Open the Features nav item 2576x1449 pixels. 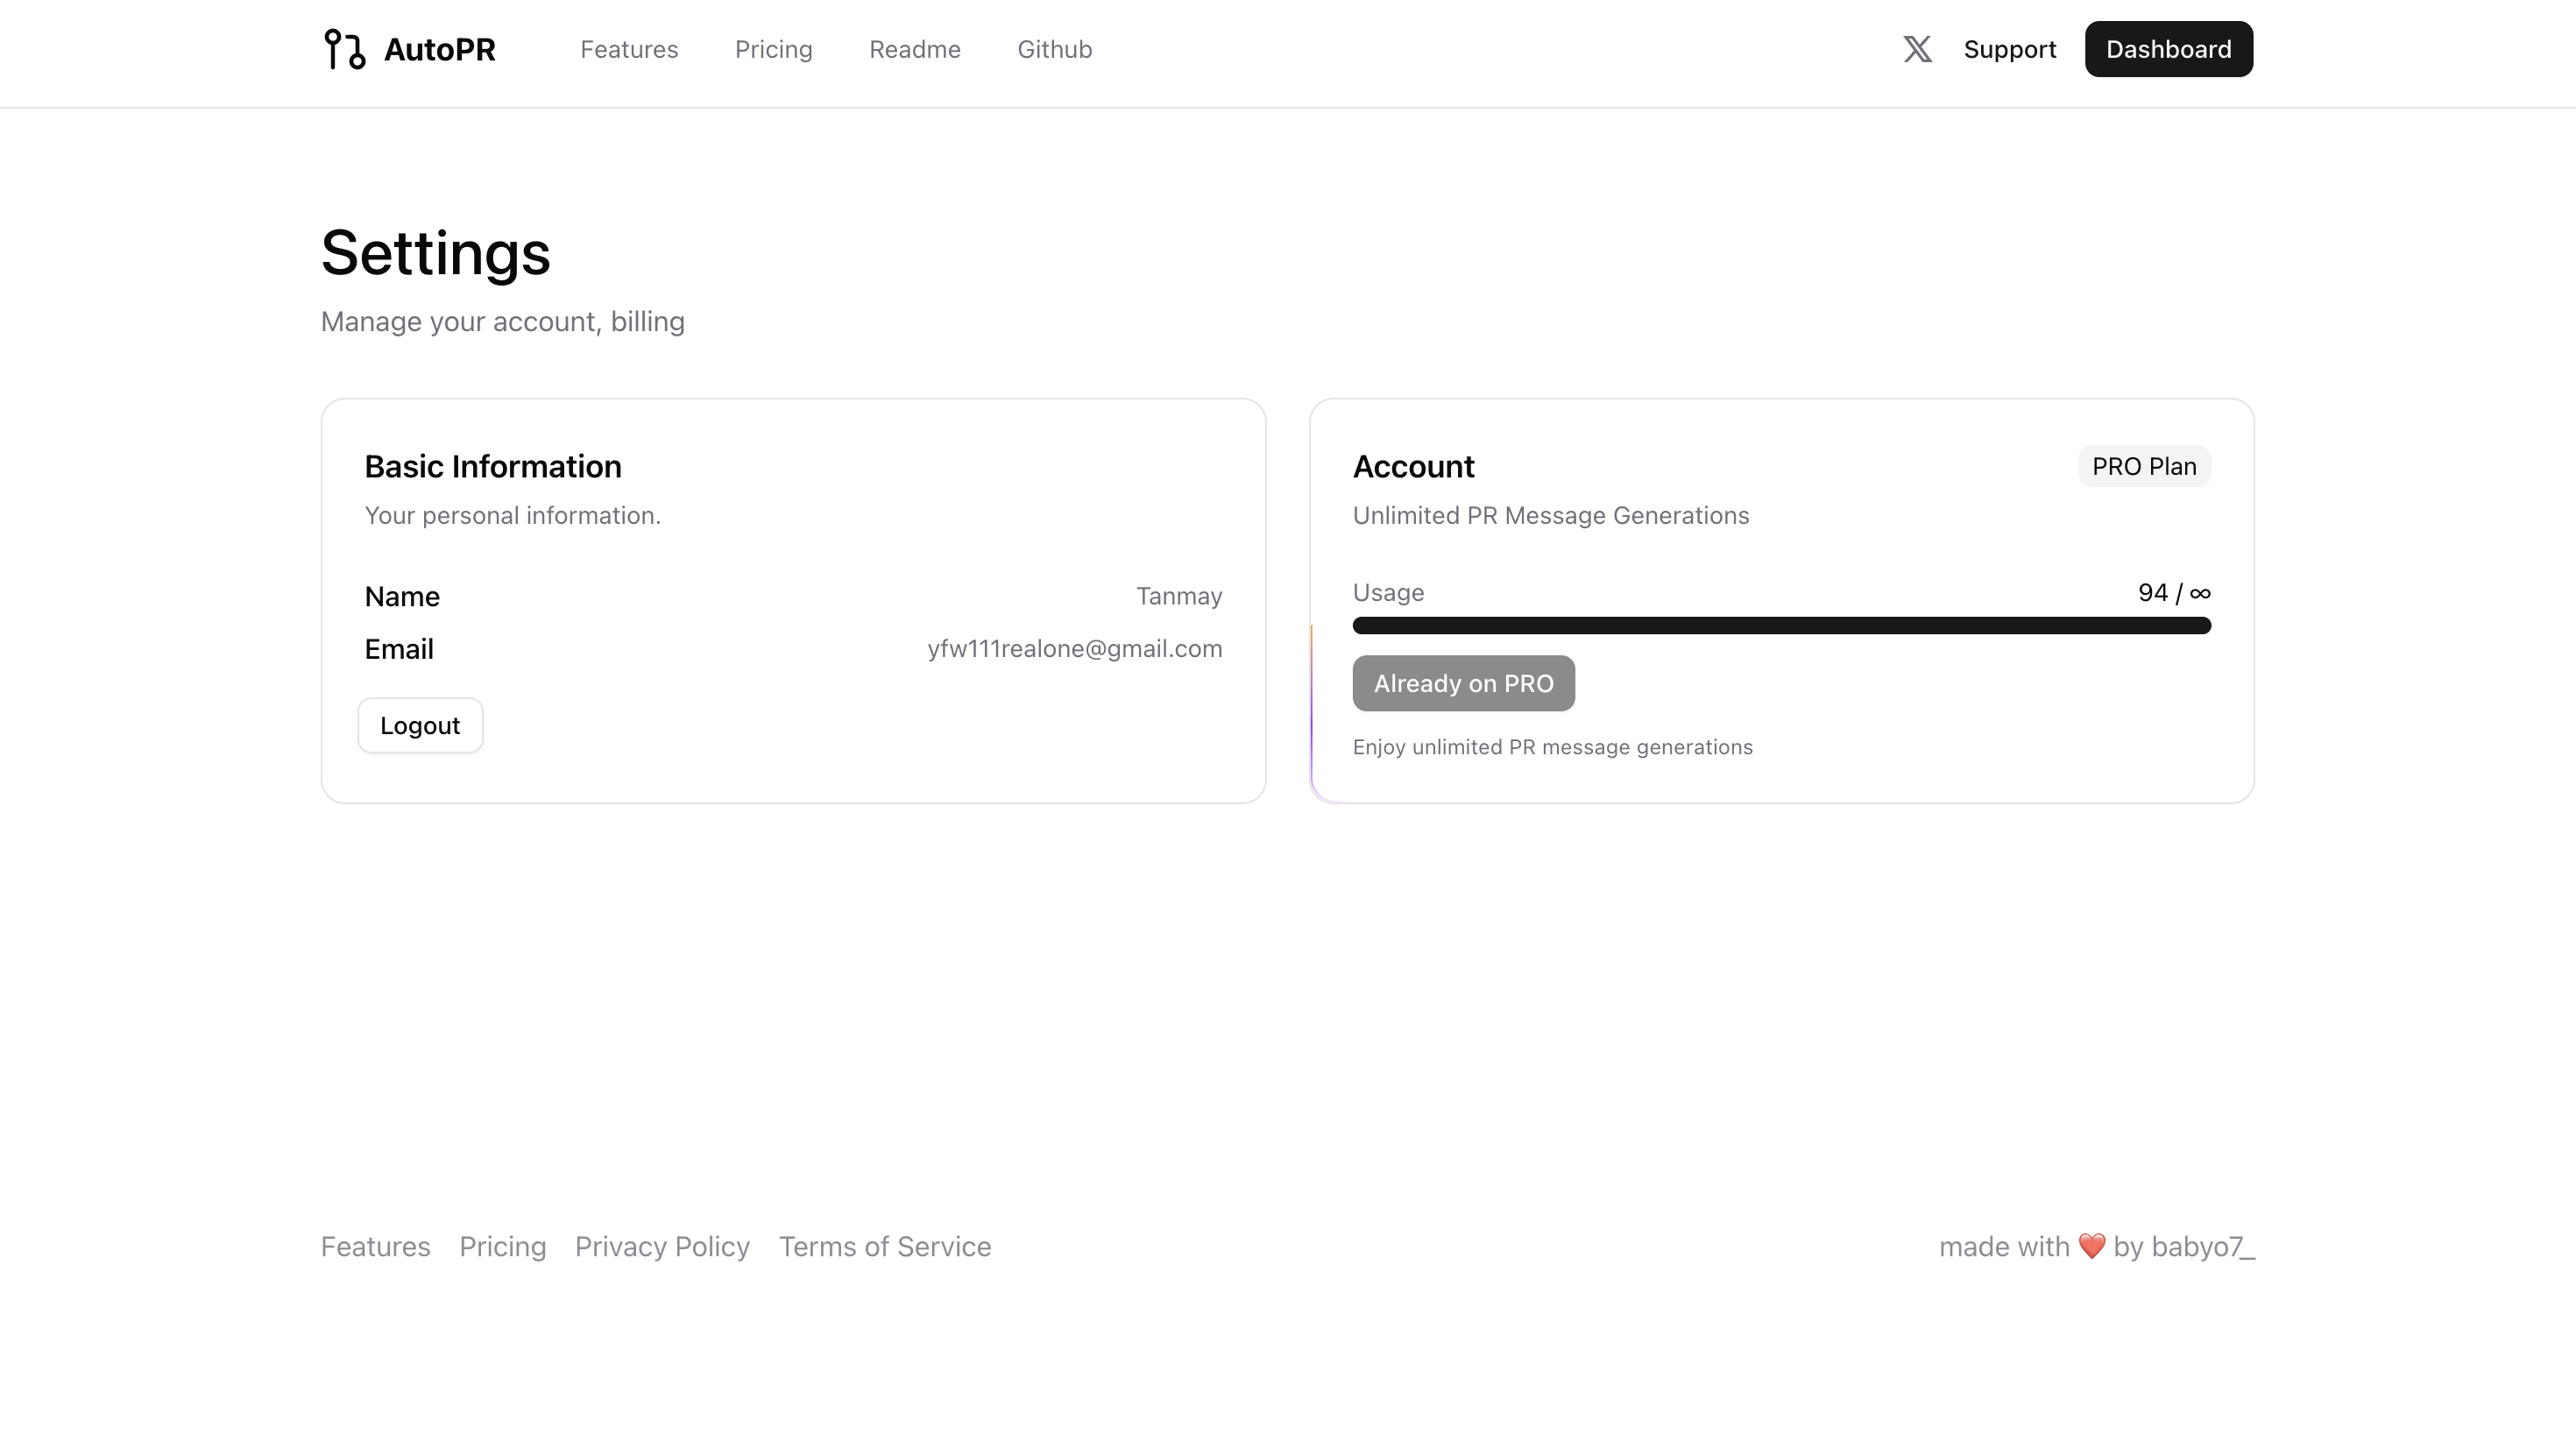point(629,49)
